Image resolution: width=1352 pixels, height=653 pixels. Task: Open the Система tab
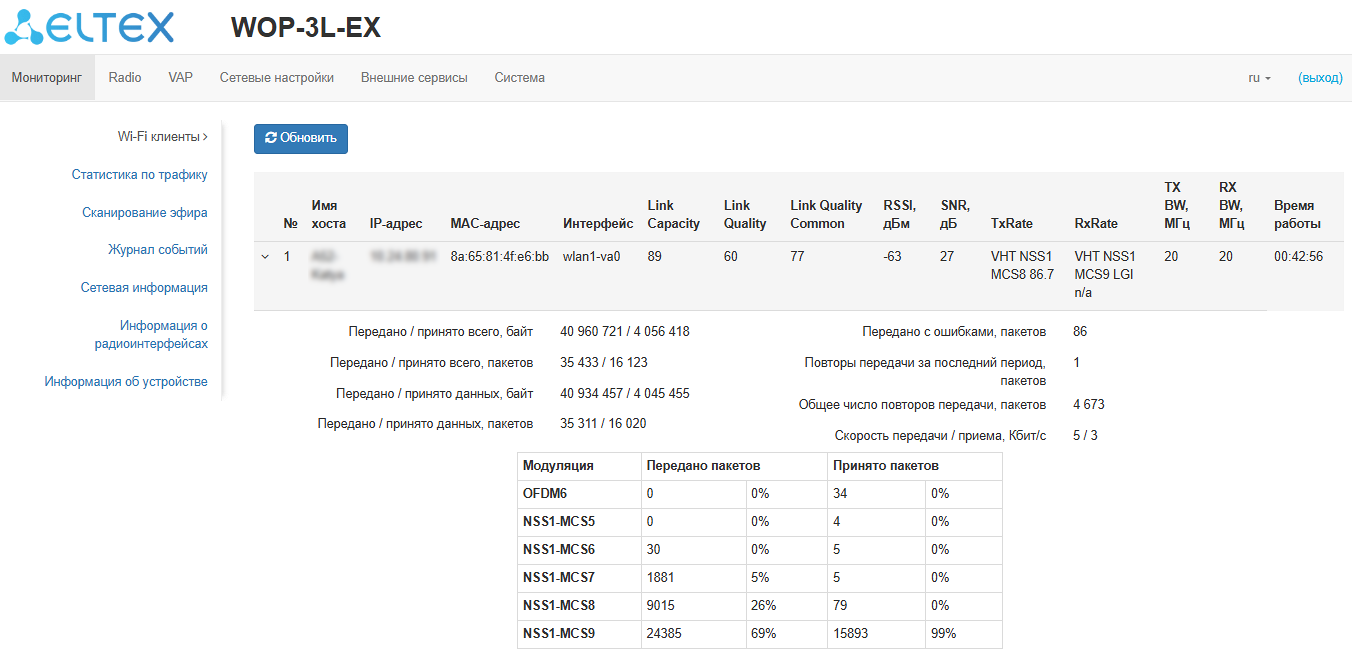(x=519, y=78)
